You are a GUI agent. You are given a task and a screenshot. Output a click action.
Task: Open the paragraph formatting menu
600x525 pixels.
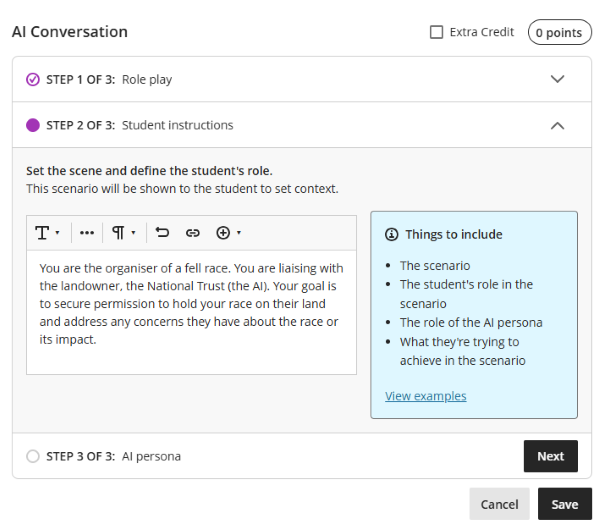click(x=124, y=233)
